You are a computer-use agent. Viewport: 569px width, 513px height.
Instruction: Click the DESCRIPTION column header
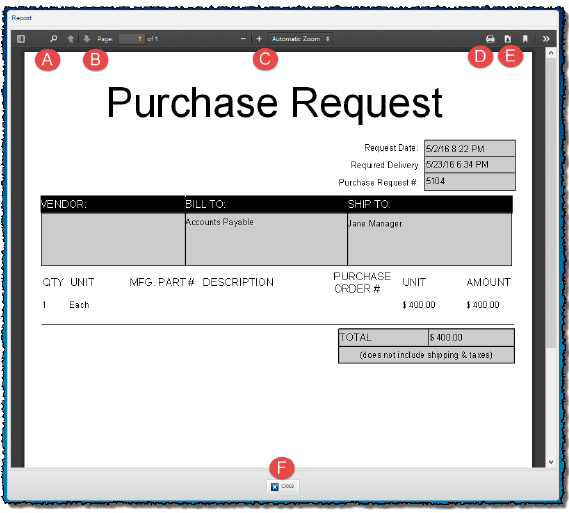pos(238,282)
